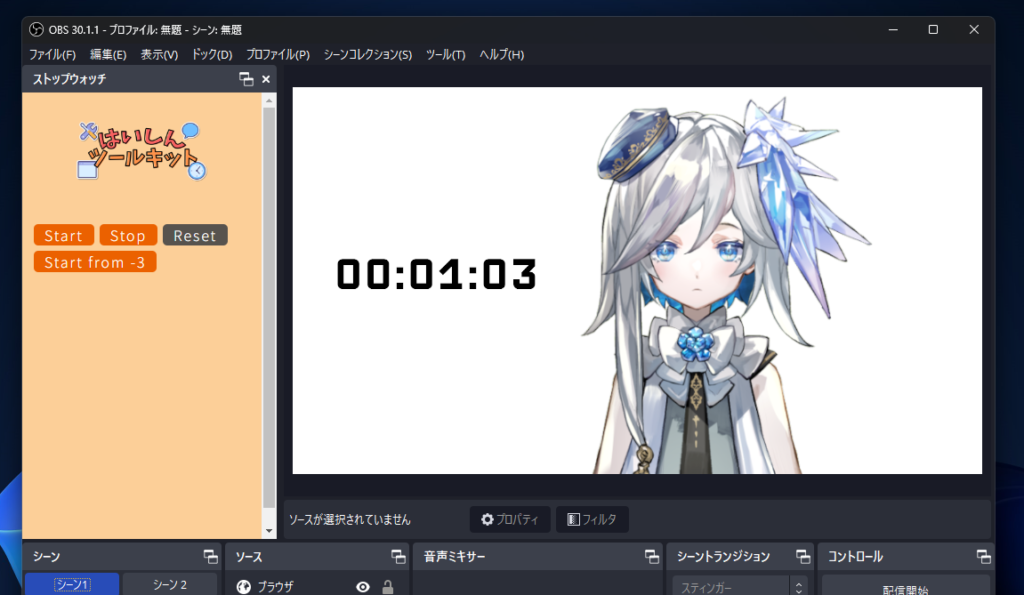Click the ストップウォッチ dock title
Viewport: 1024px width, 595px height.
point(69,79)
